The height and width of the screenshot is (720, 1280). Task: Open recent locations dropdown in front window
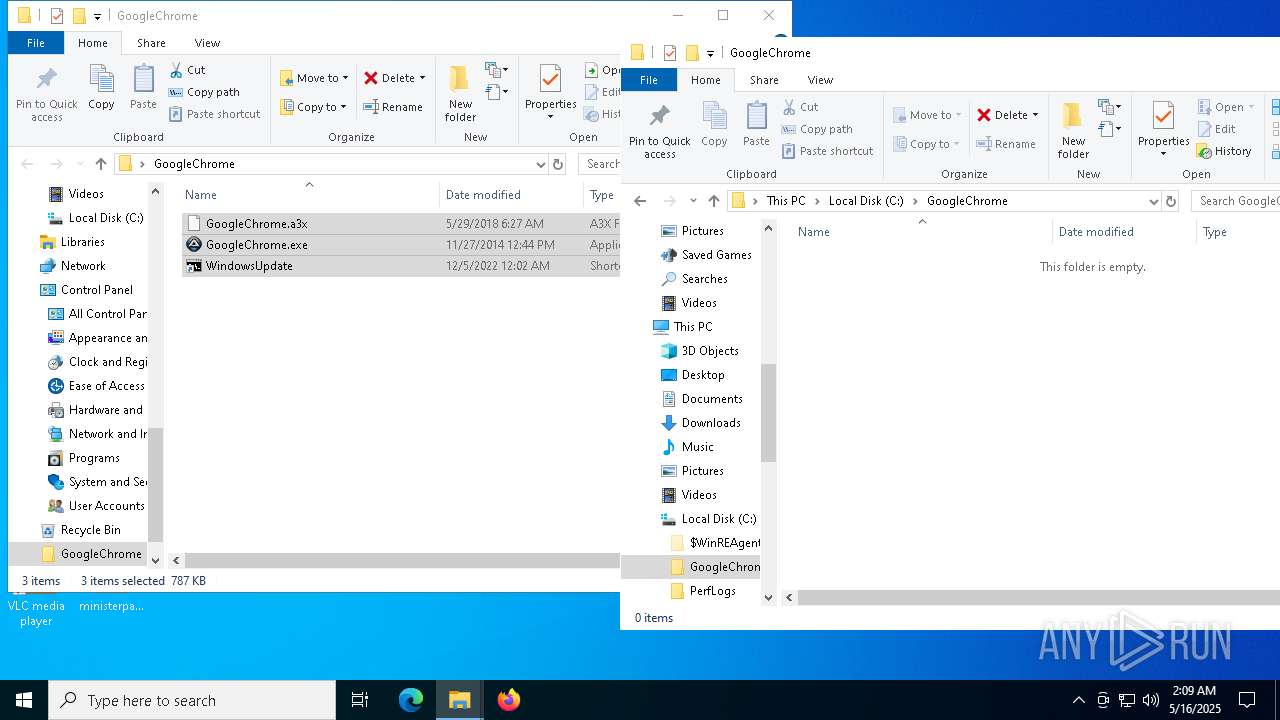click(x=692, y=201)
